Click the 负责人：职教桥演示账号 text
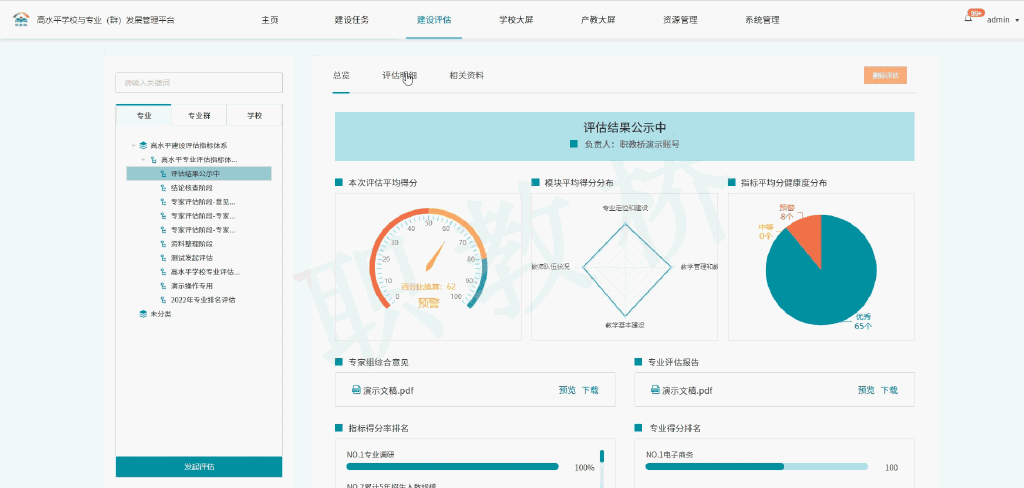1024x488 pixels. click(632, 144)
